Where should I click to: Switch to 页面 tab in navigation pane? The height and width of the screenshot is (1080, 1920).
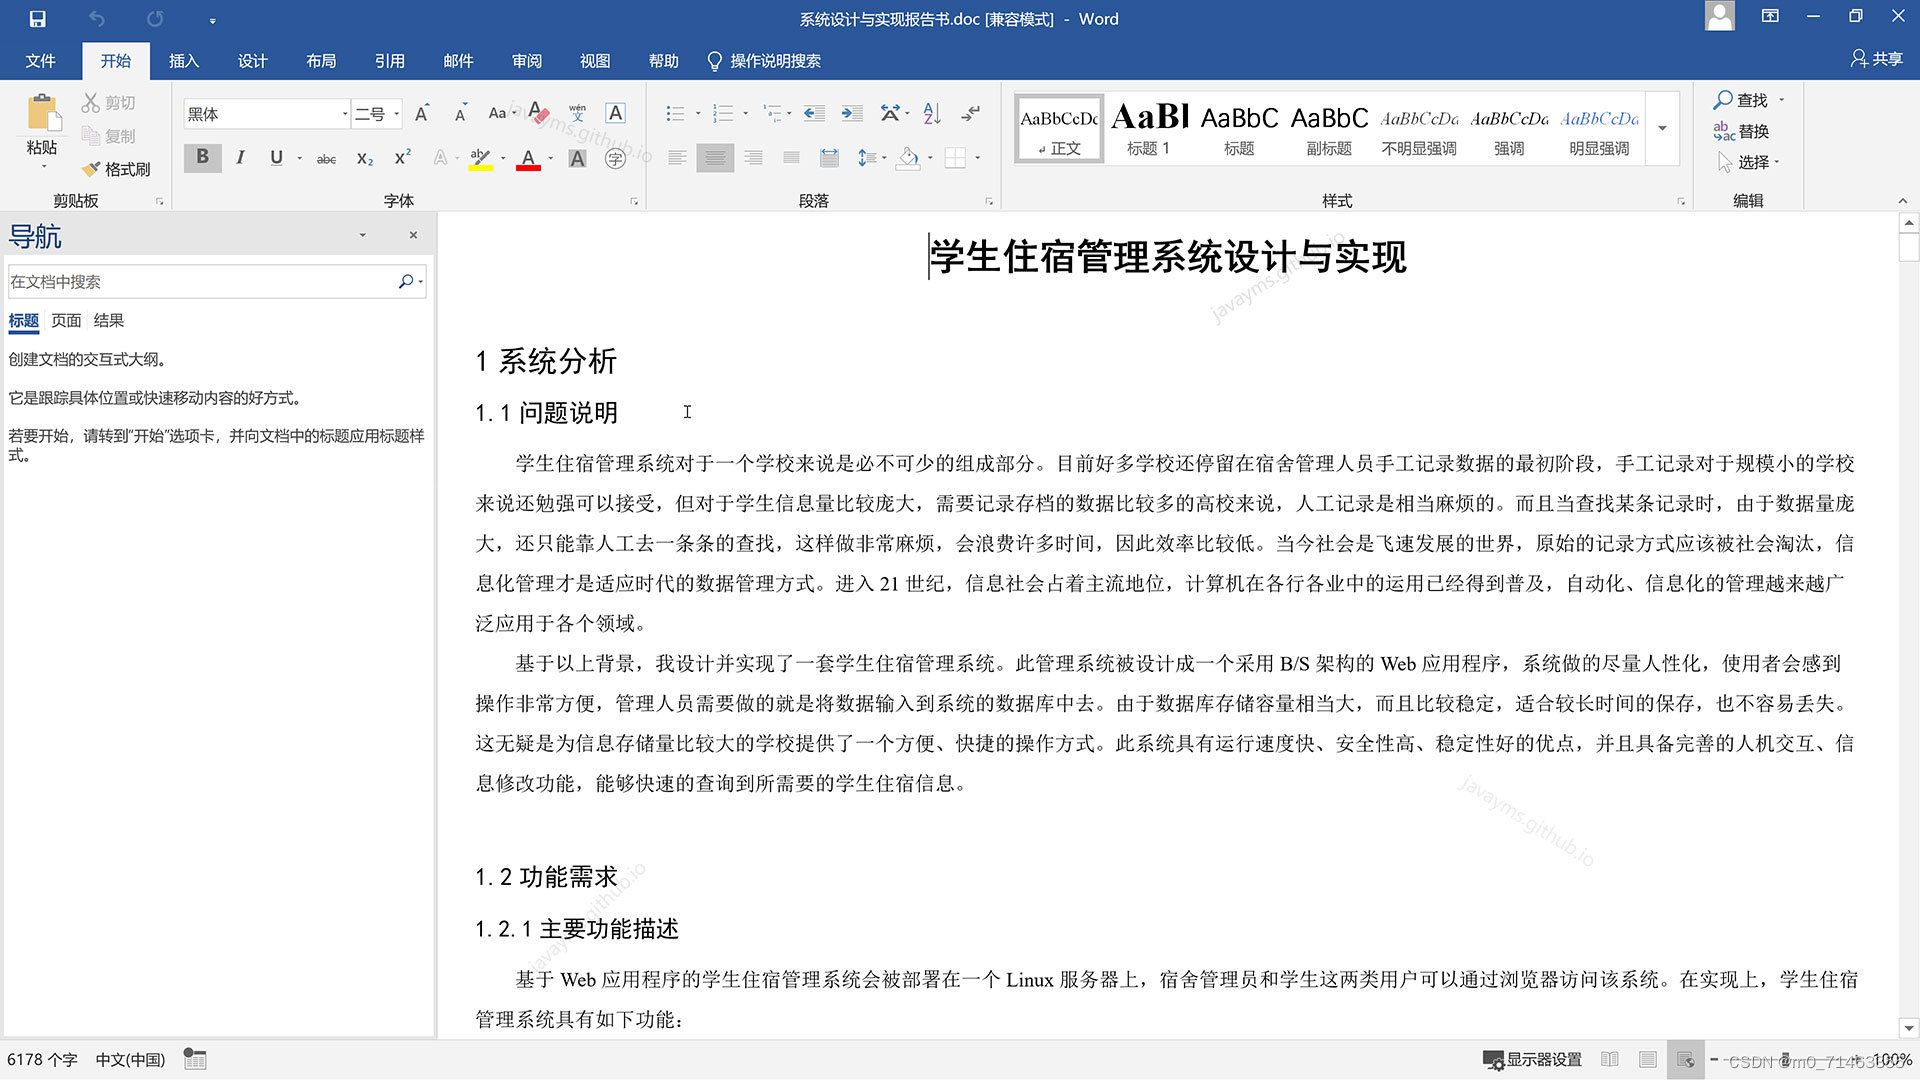pyautogui.click(x=66, y=321)
